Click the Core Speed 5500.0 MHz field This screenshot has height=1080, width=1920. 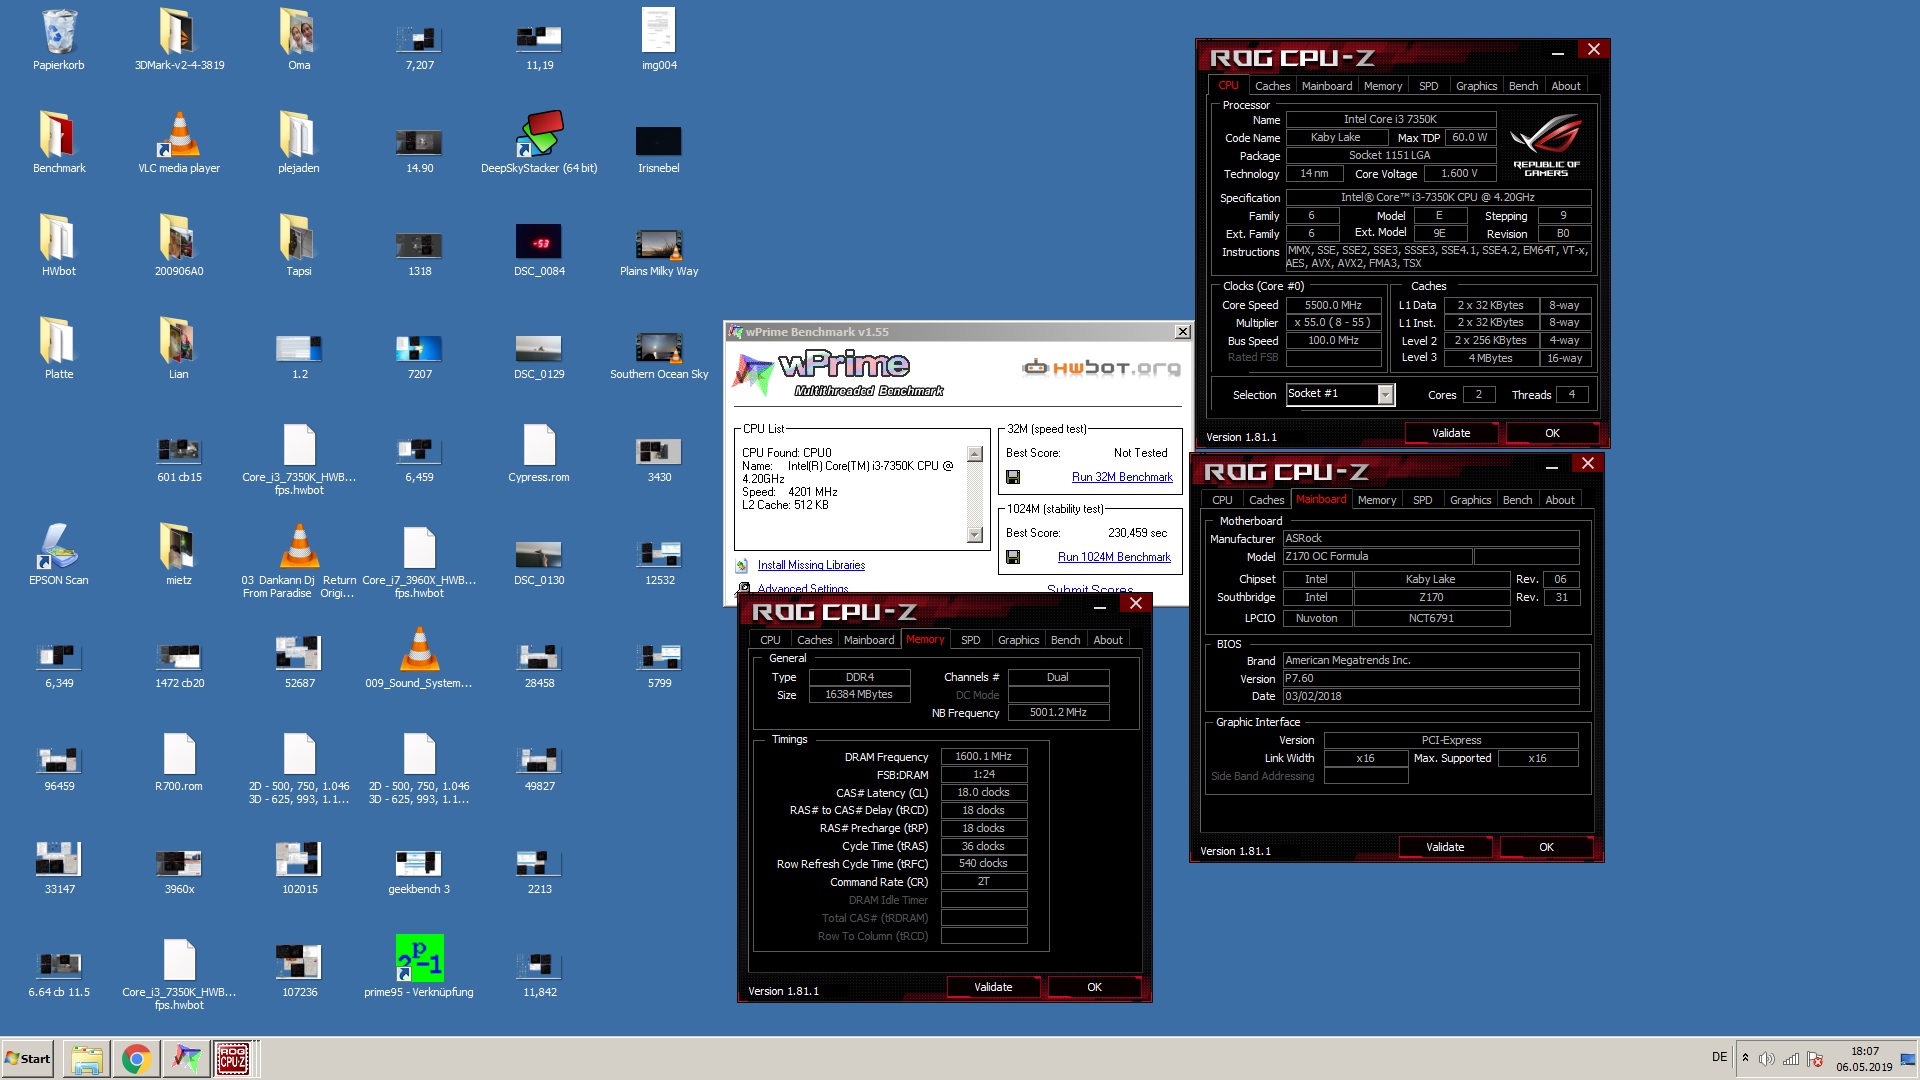pyautogui.click(x=1333, y=306)
